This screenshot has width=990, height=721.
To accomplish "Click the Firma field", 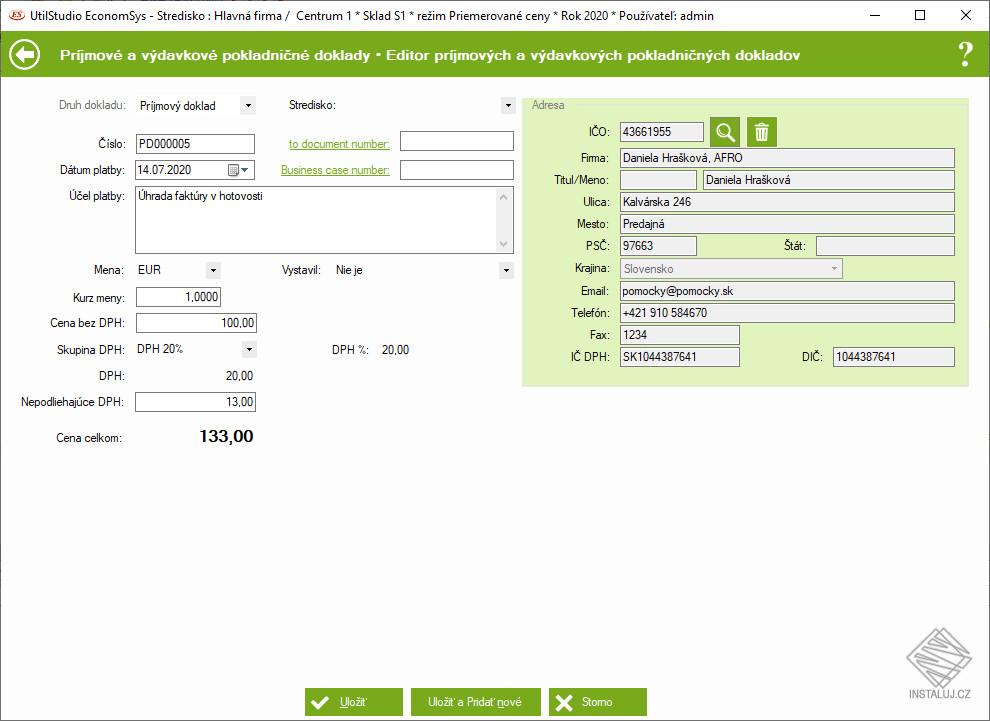I will (x=787, y=158).
